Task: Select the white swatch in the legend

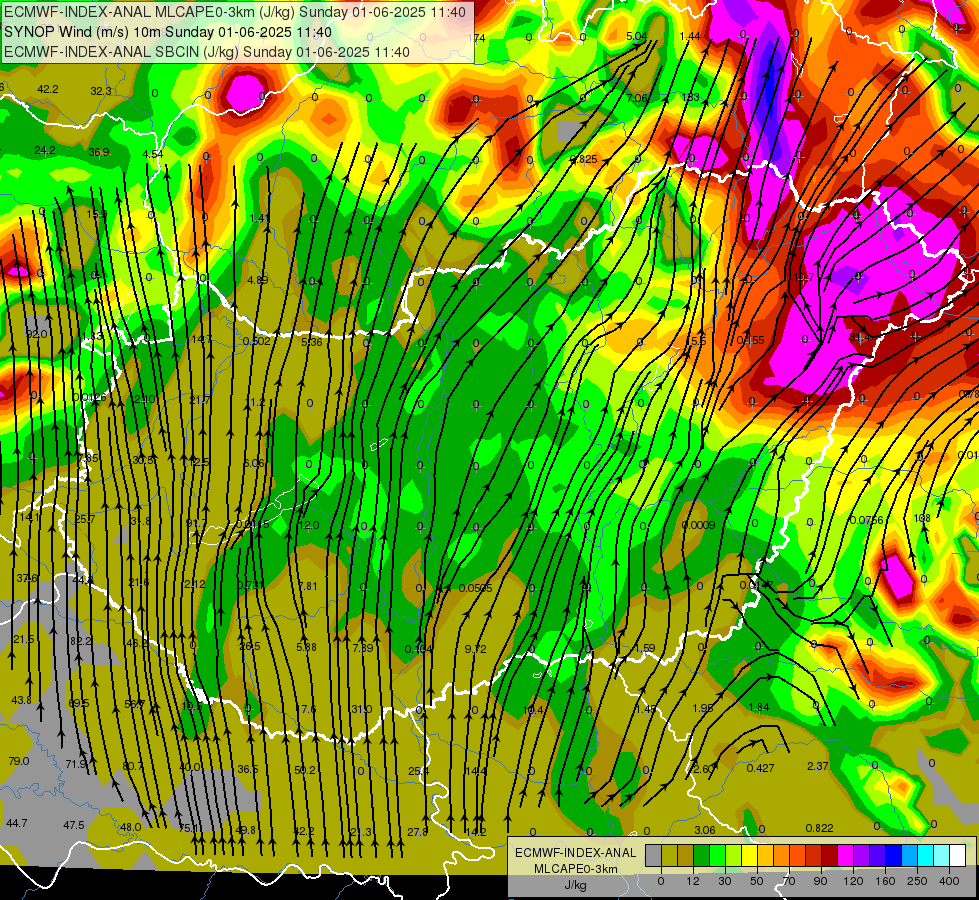Action: [957, 855]
